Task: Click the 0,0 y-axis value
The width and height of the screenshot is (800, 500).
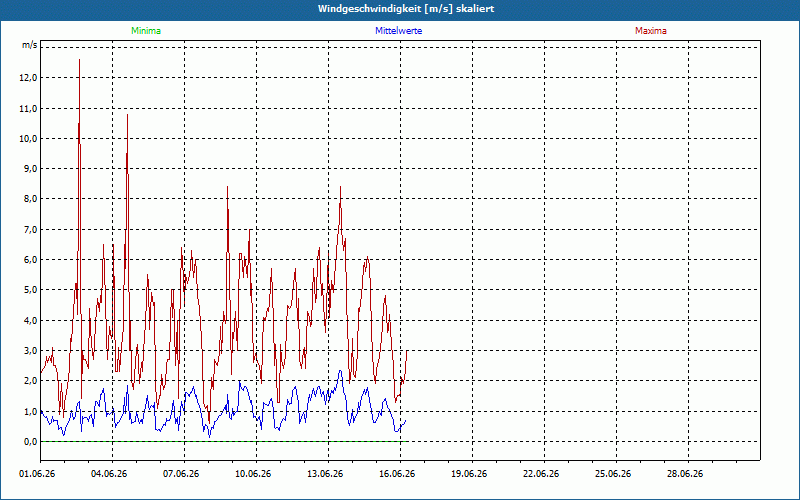Action: pos(31,441)
